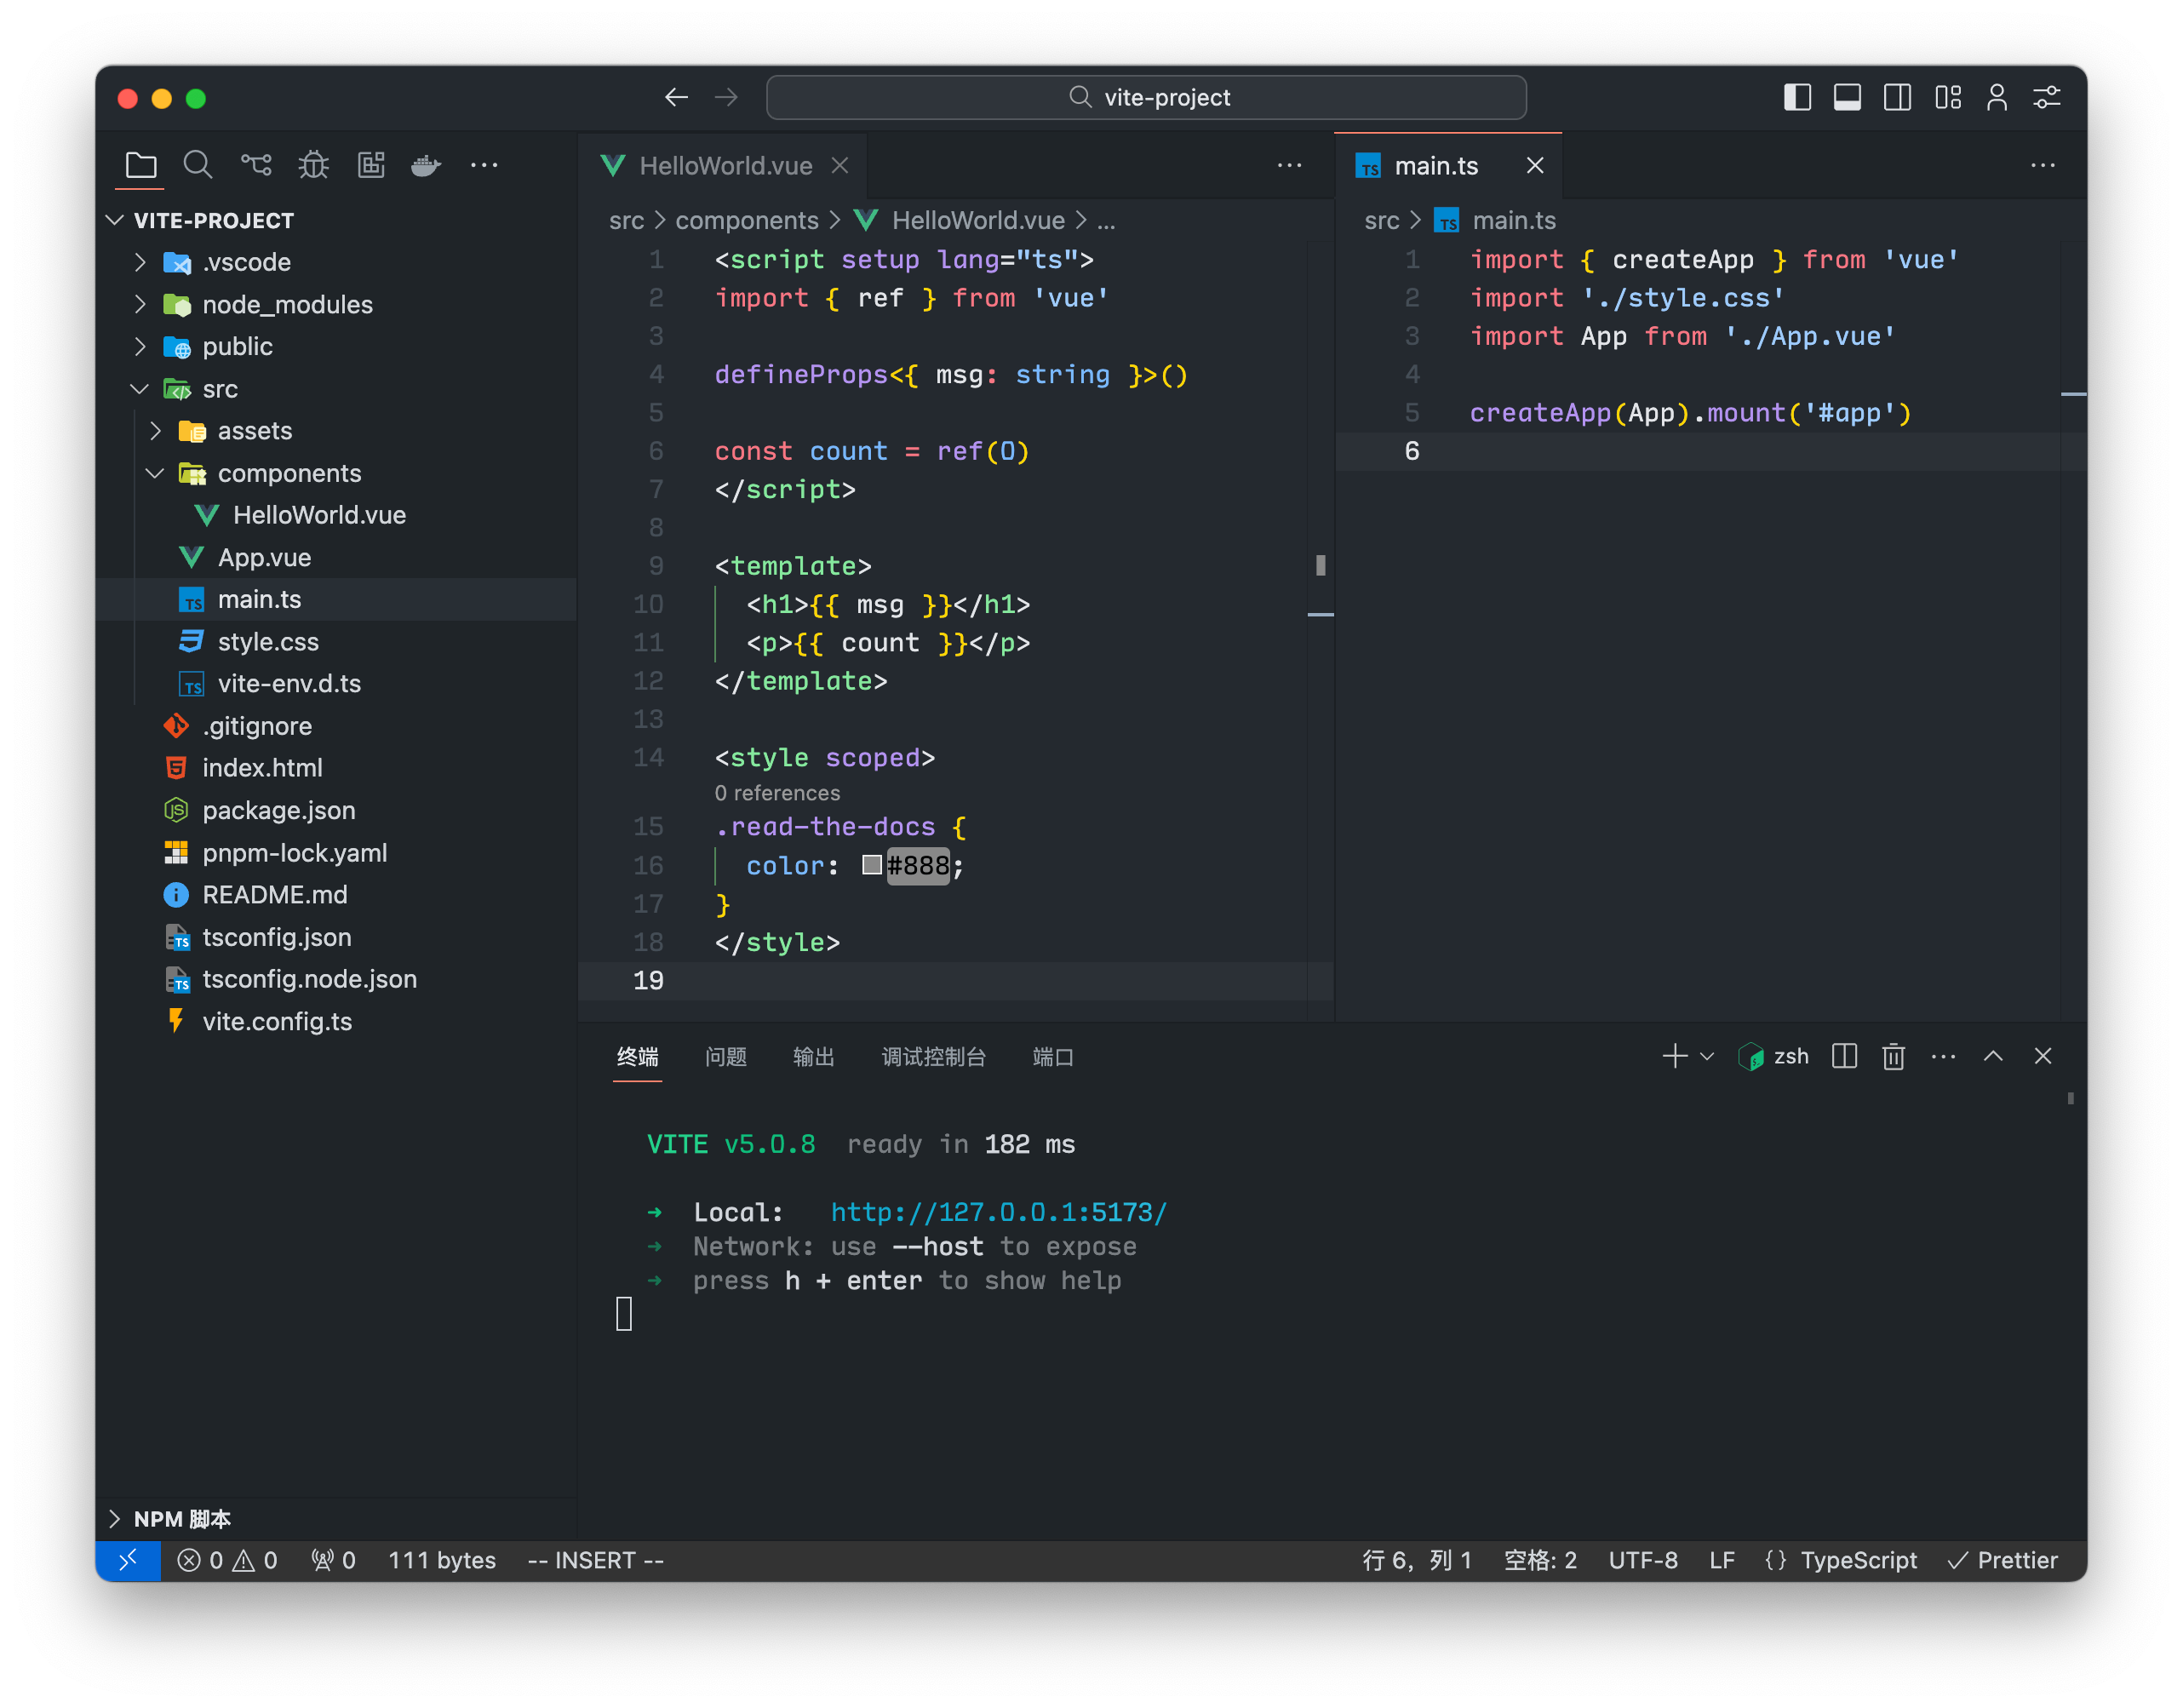Open the Run and Debug view
This screenshot has width=2183, height=1708.
(x=313, y=165)
